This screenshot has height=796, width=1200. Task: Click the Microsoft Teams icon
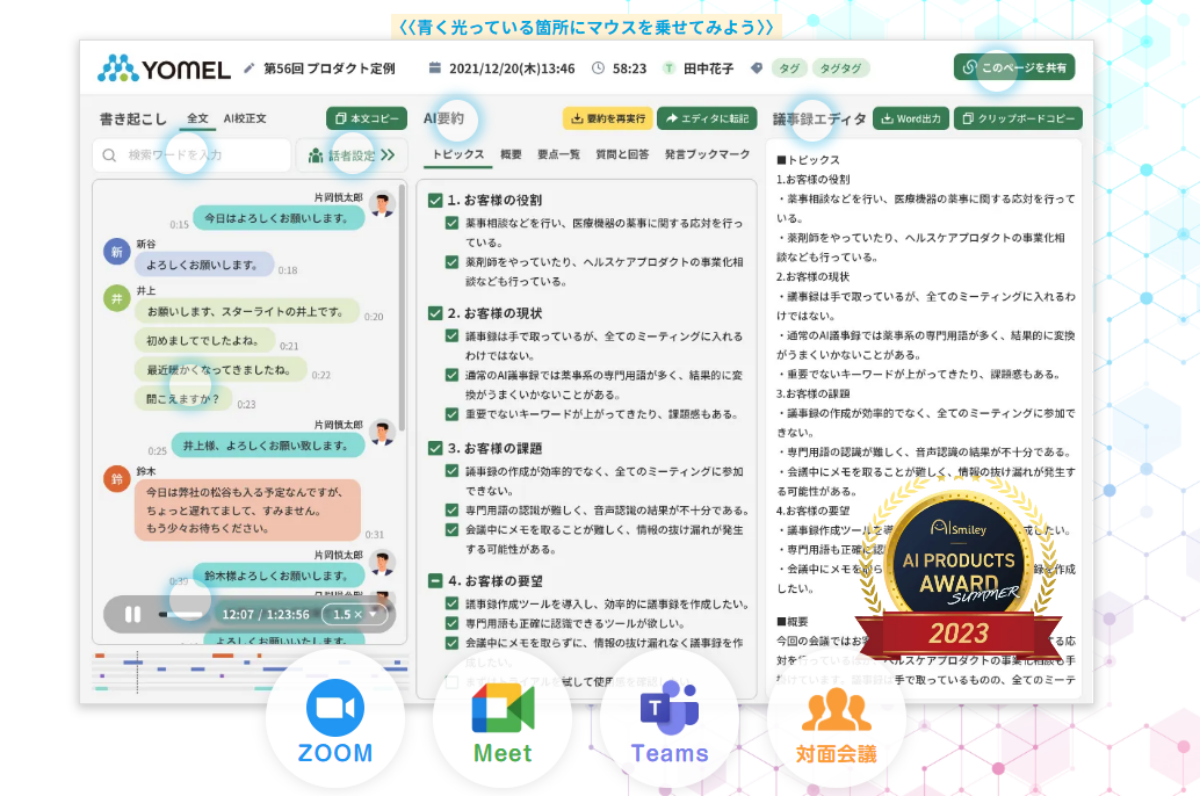669,708
